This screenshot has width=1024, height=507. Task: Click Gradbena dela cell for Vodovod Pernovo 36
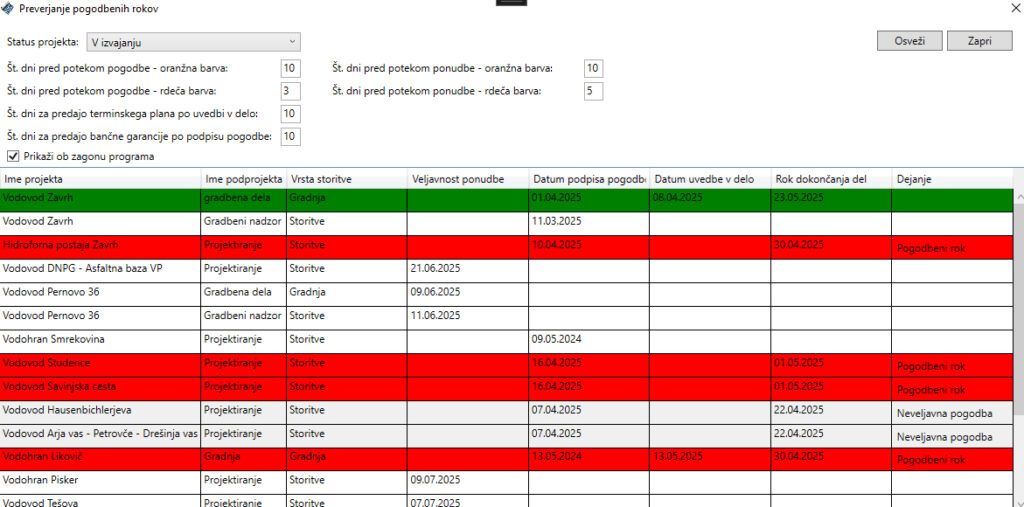coord(244,294)
